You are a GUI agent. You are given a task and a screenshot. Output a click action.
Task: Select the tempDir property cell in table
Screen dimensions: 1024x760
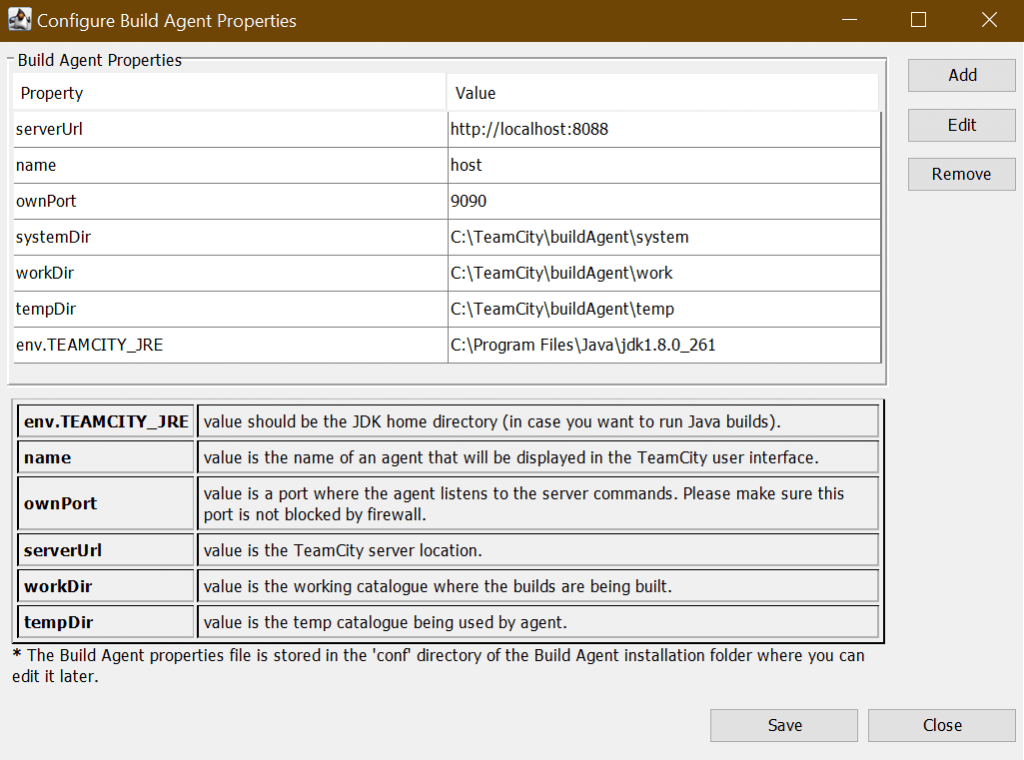coord(230,309)
